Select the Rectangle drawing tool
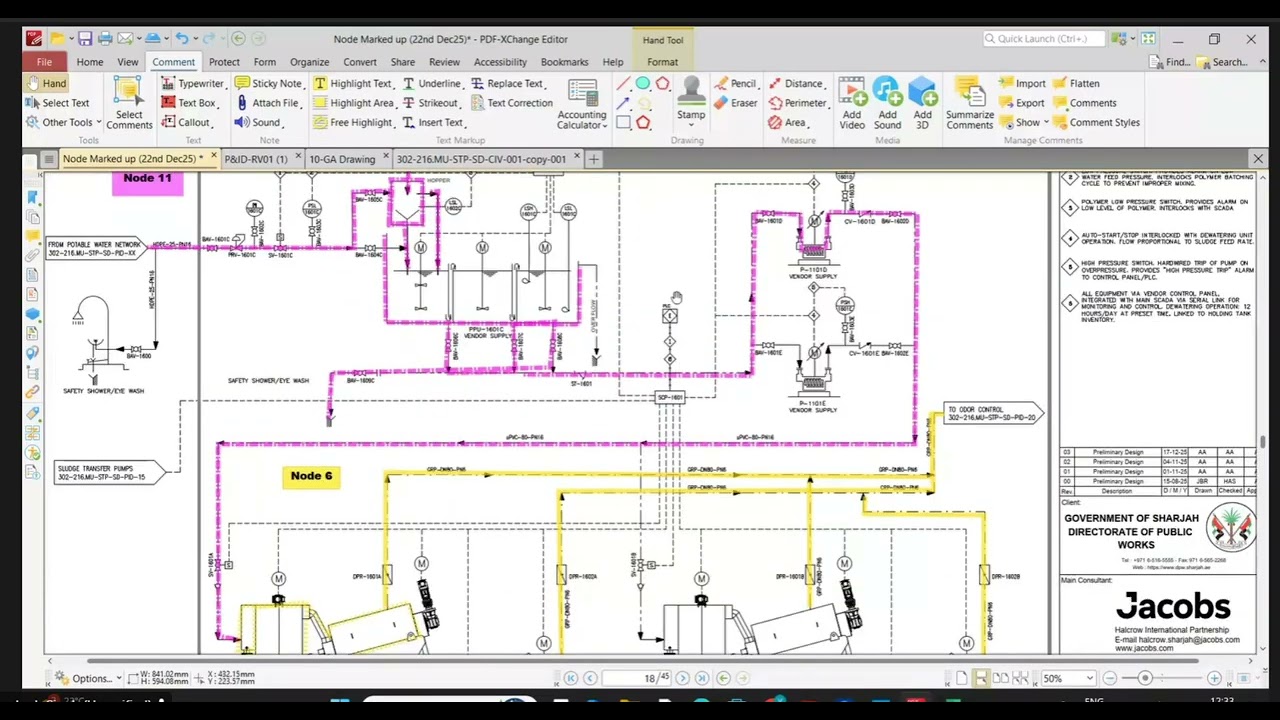This screenshot has width=1280, height=720. coord(623,122)
